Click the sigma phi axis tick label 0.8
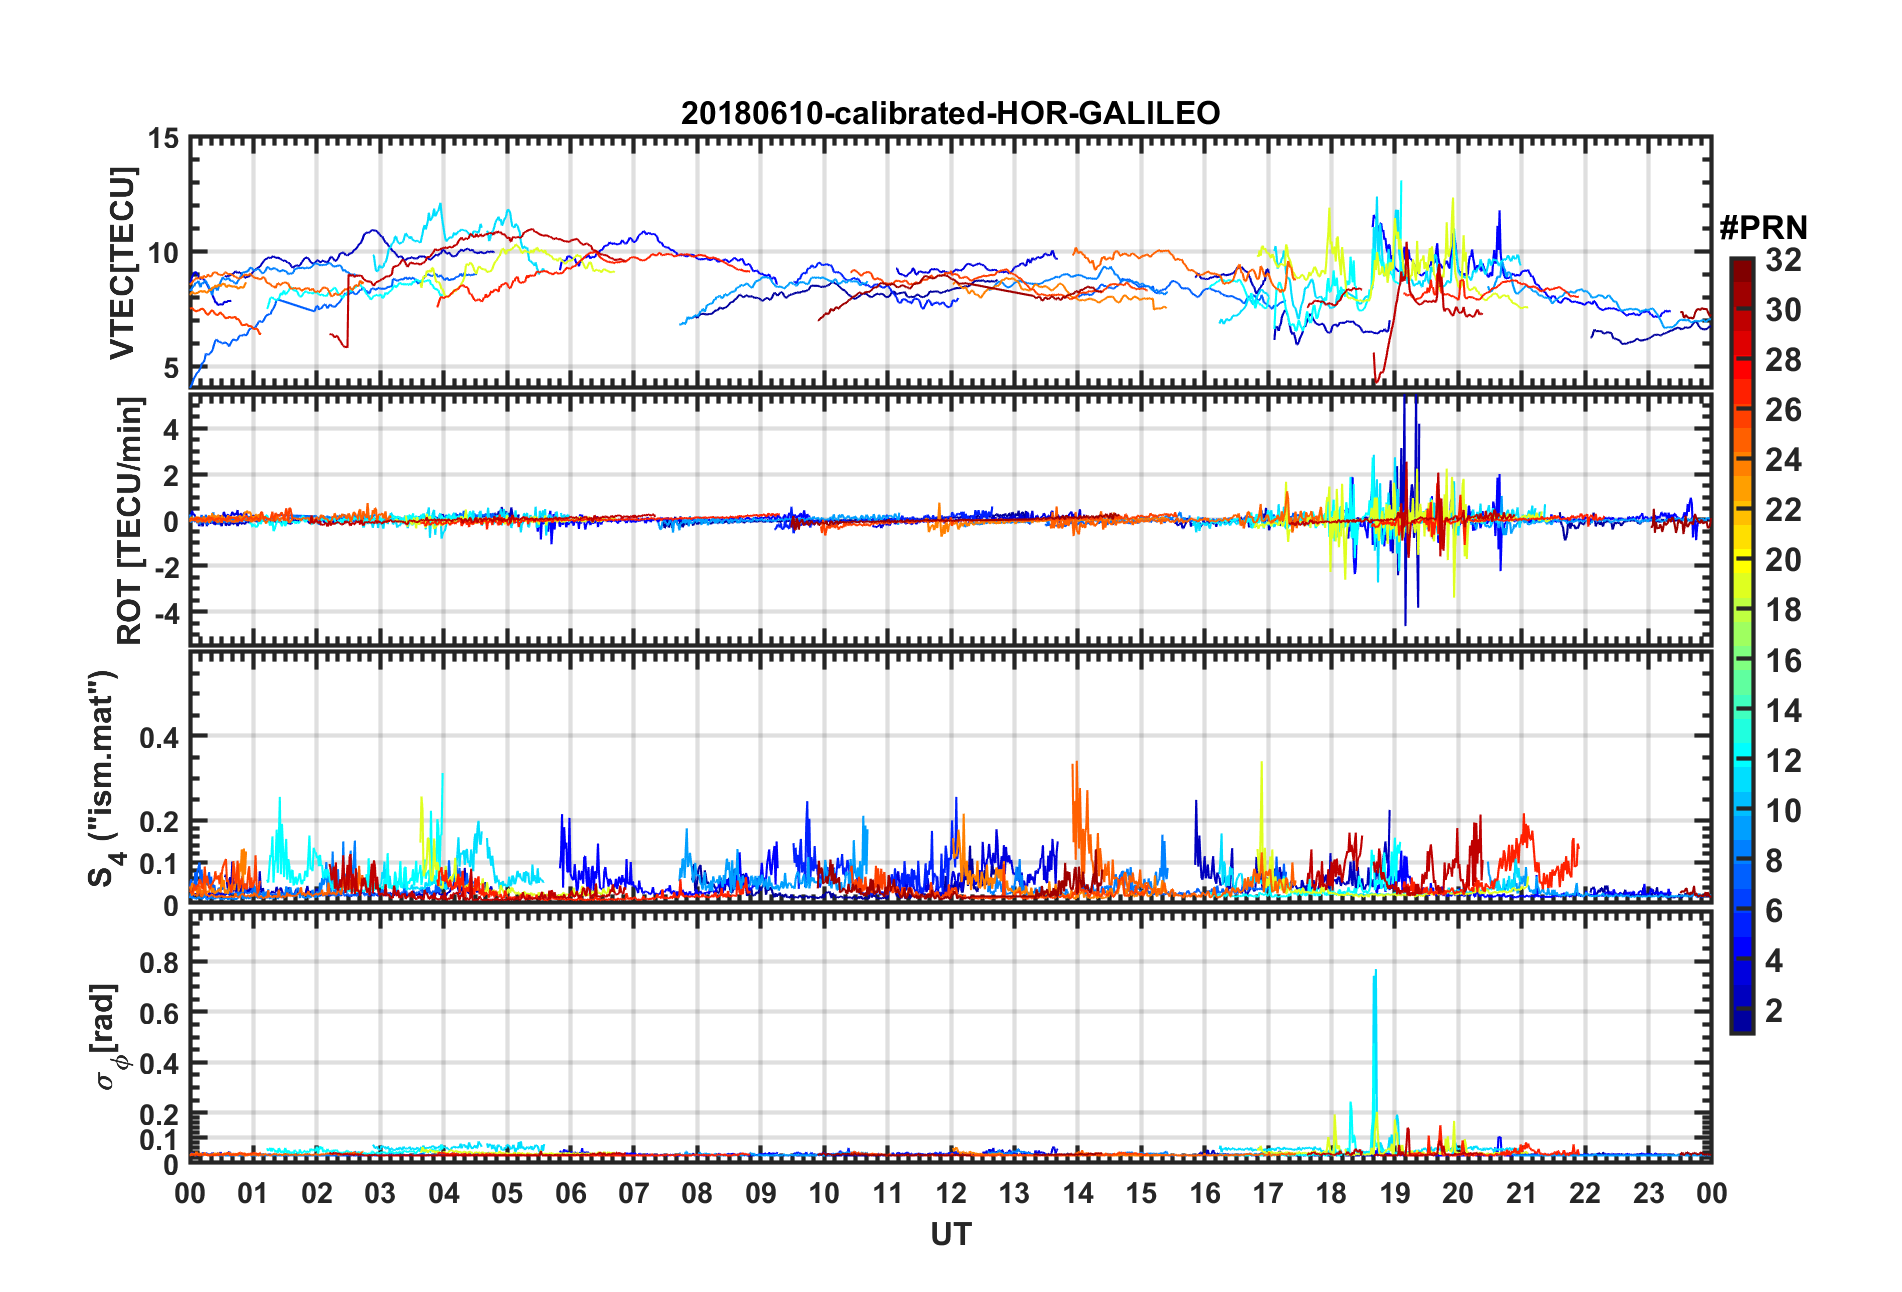The height and width of the screenshot is (1292, 1902). point(158,963)
